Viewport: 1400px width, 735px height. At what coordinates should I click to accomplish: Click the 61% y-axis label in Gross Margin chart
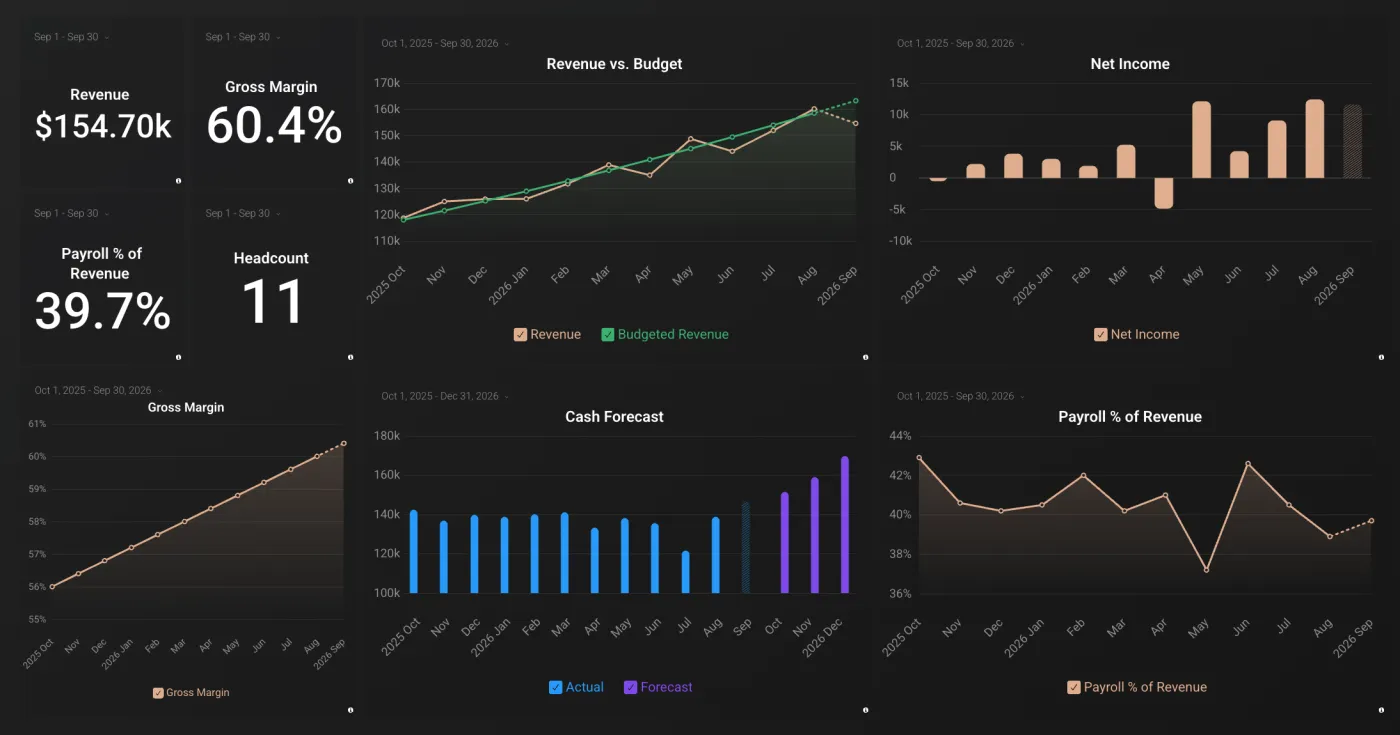pyautogui.click(x=37, y=424)
